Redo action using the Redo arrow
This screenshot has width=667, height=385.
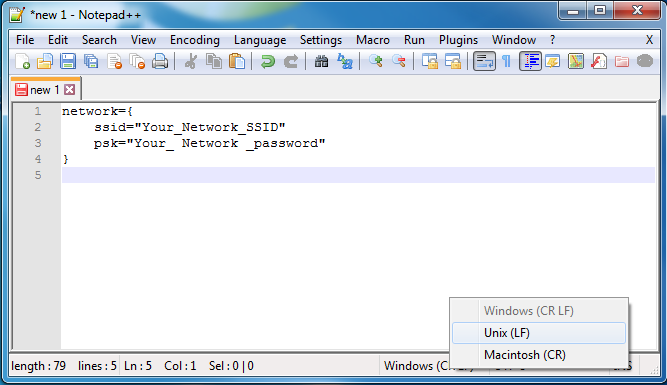291,61
